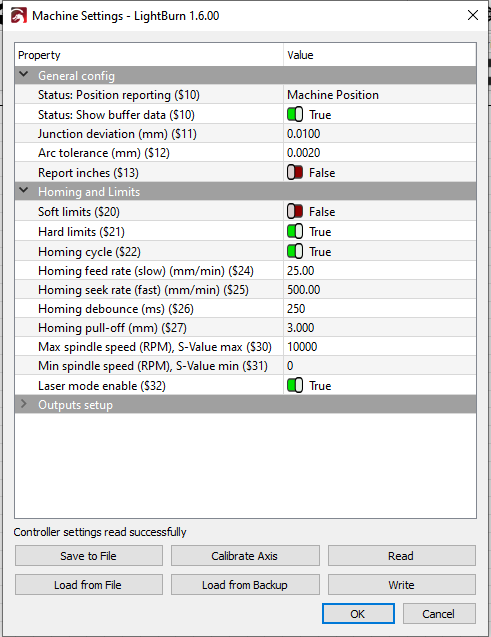Collapse the General config section
The height and width of the screenshot is (637, 491).
[x=24, y=75]
